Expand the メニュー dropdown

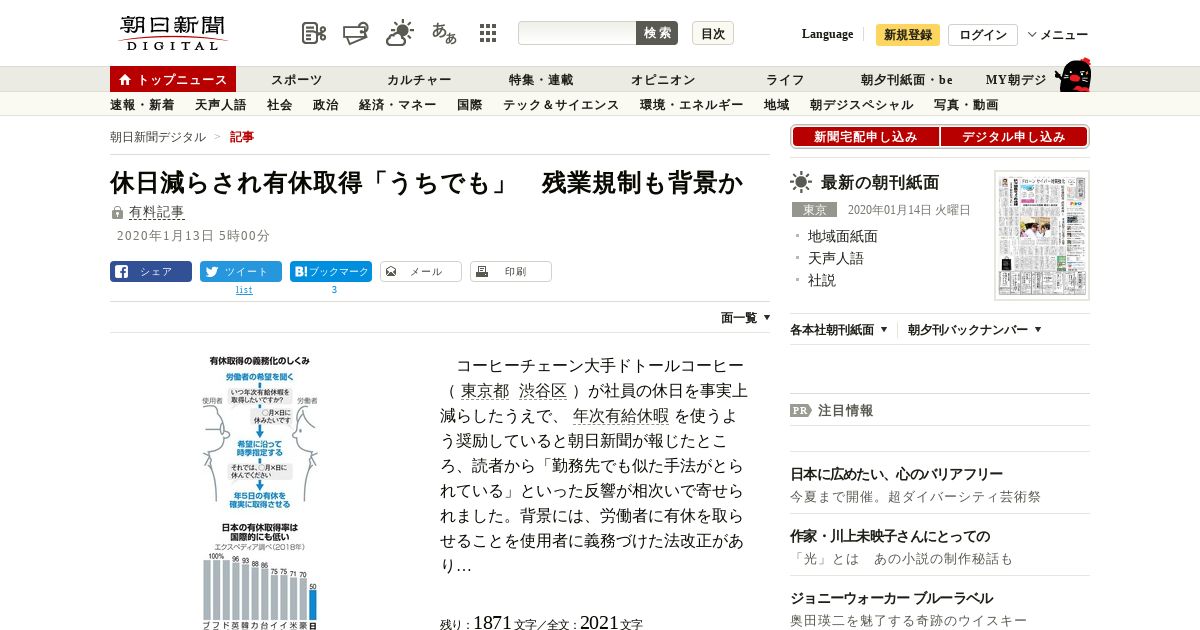1058,35
